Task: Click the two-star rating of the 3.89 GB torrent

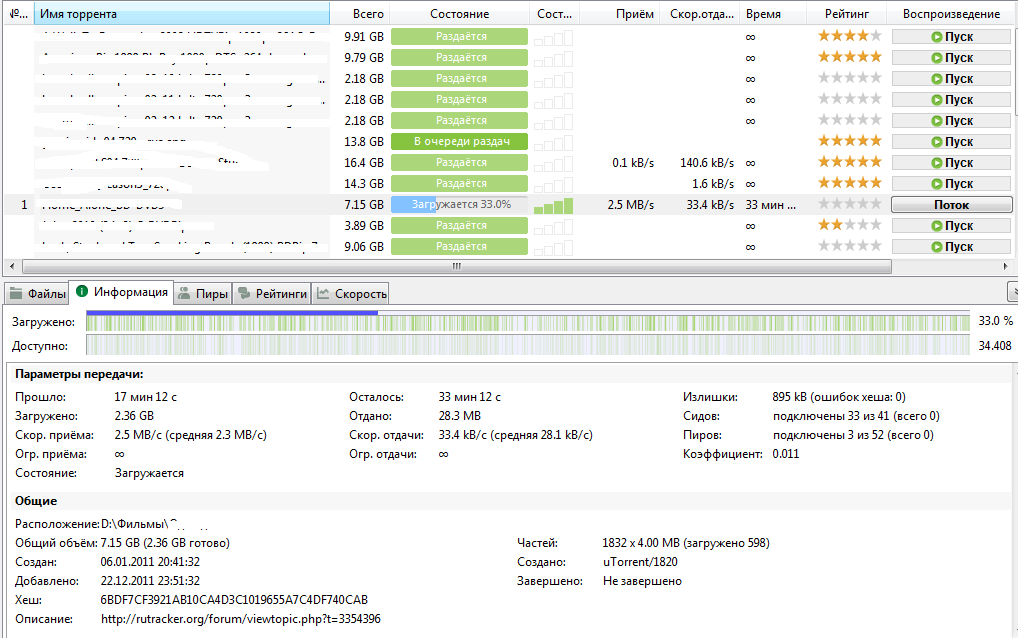Action: (849, 226)
